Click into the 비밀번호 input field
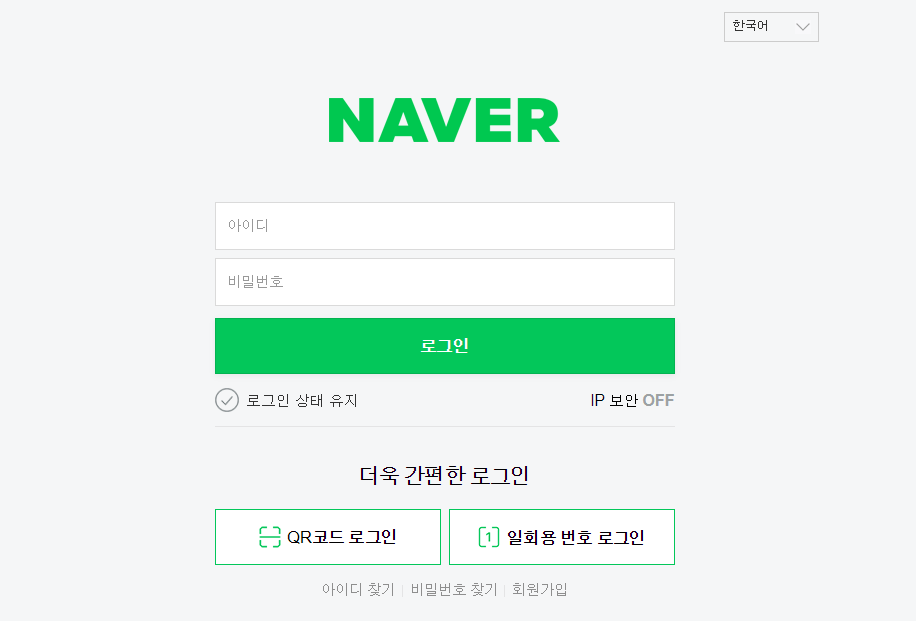916x621 pixels. (x=445, y=282)
